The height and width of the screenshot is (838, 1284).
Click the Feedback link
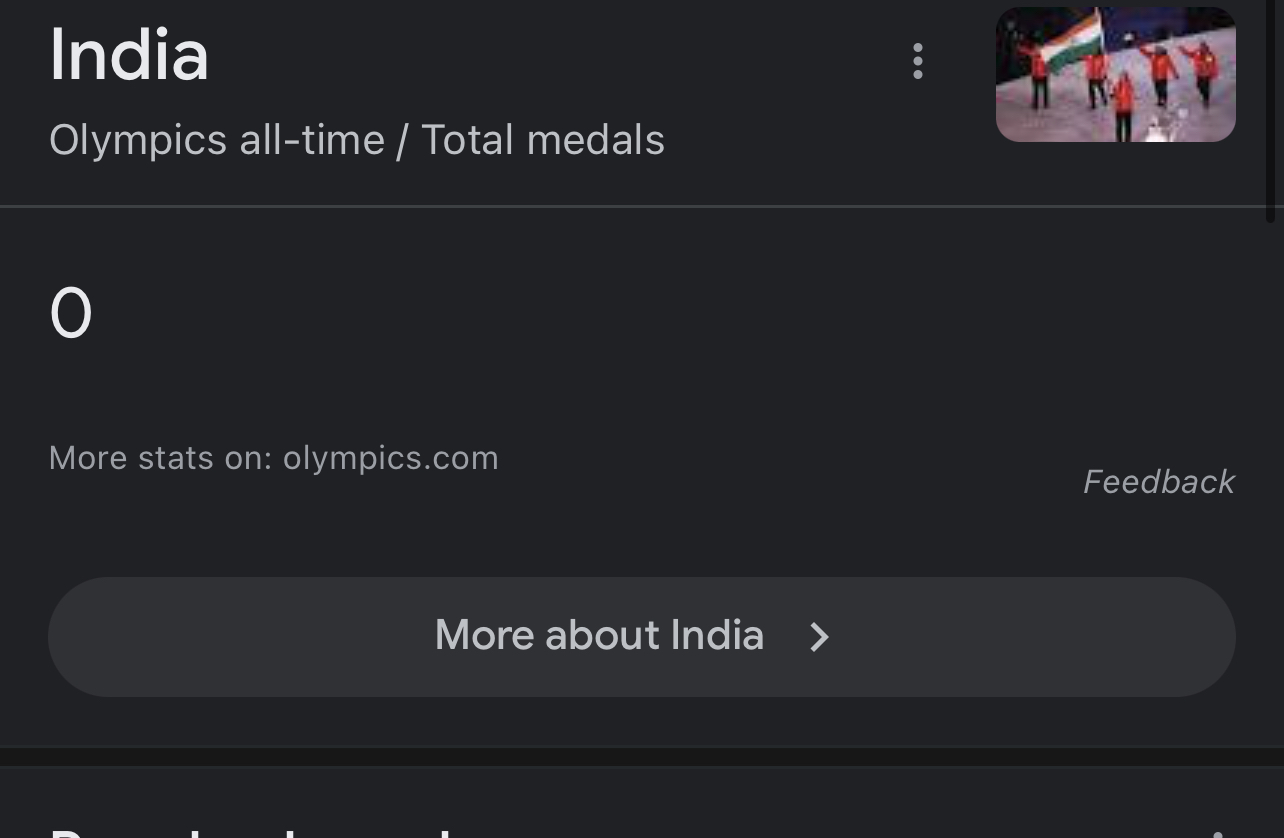1159,482
